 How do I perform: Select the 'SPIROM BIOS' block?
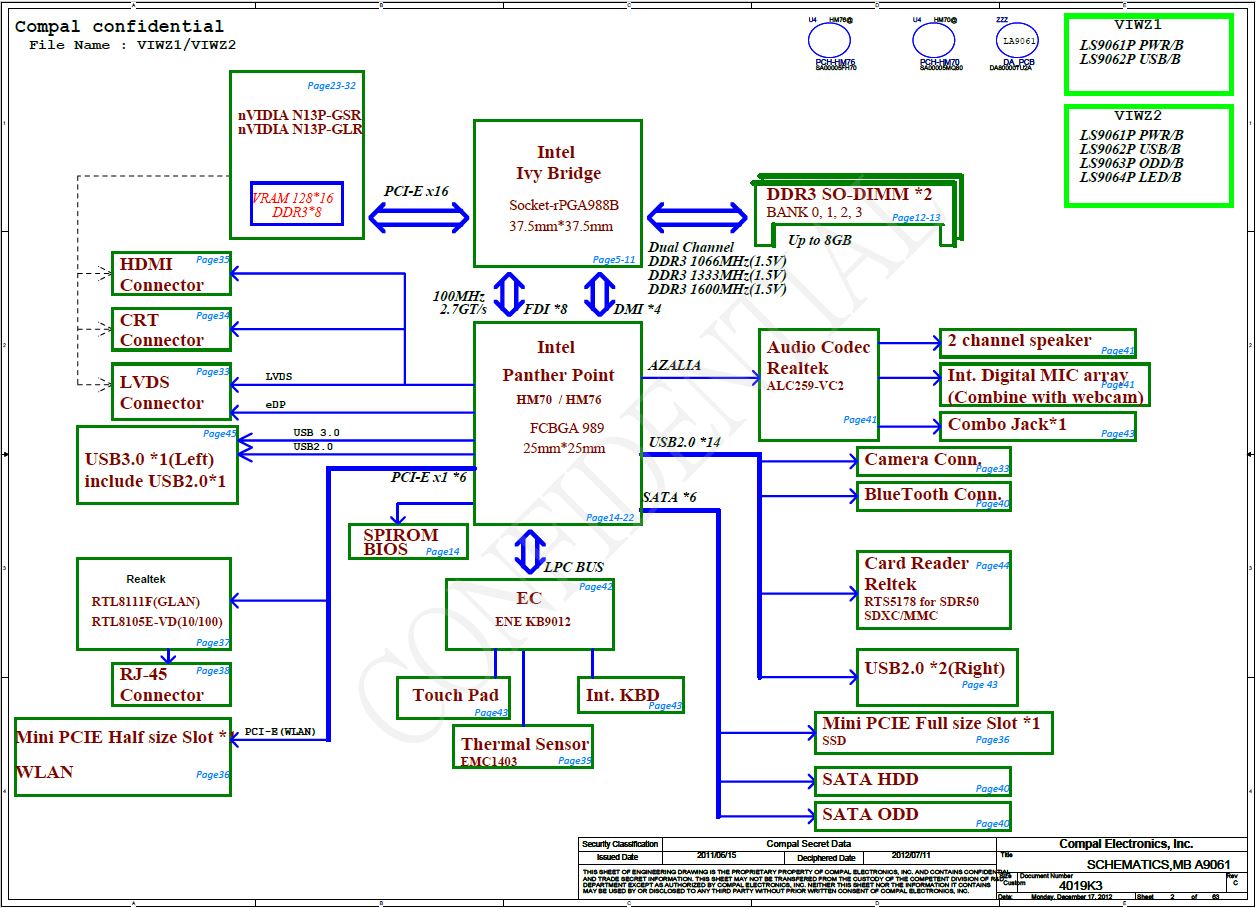408,541
